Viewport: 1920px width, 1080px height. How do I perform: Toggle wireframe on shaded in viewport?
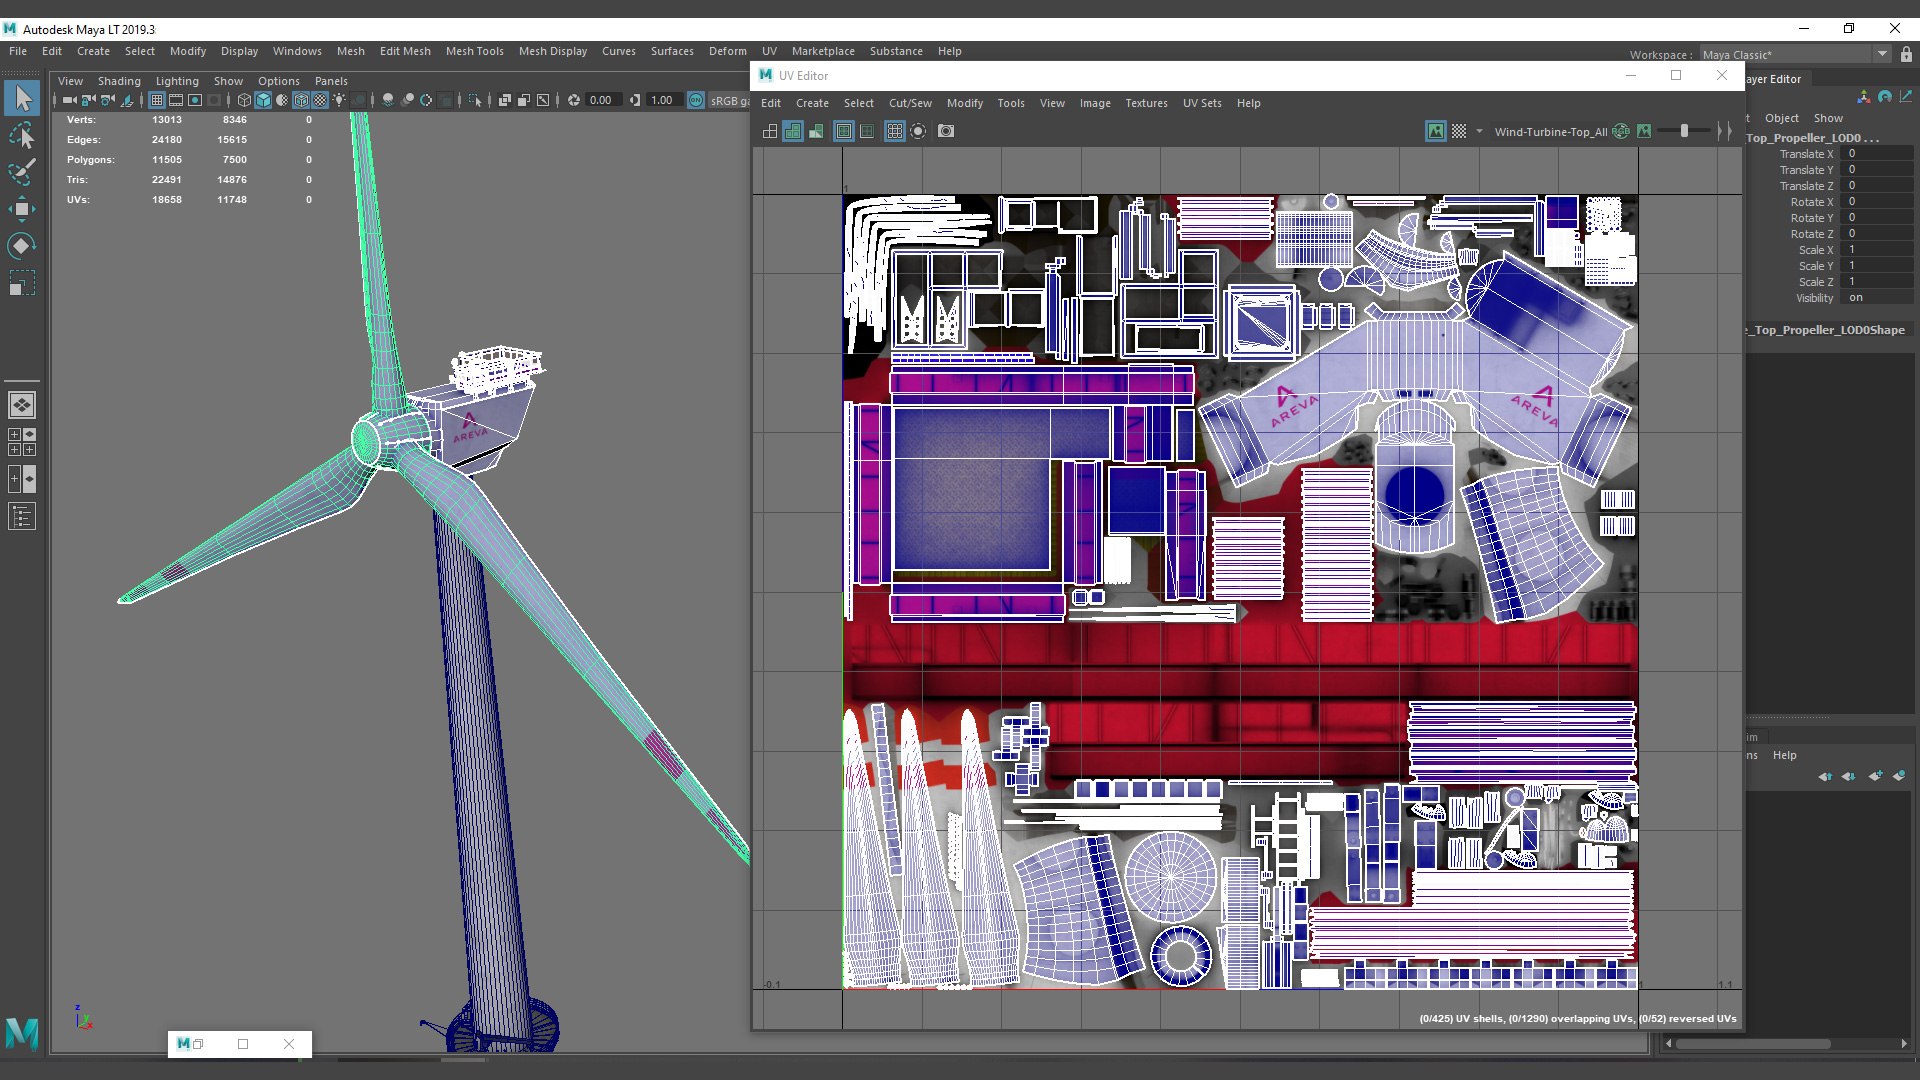(x=301, y=100)
